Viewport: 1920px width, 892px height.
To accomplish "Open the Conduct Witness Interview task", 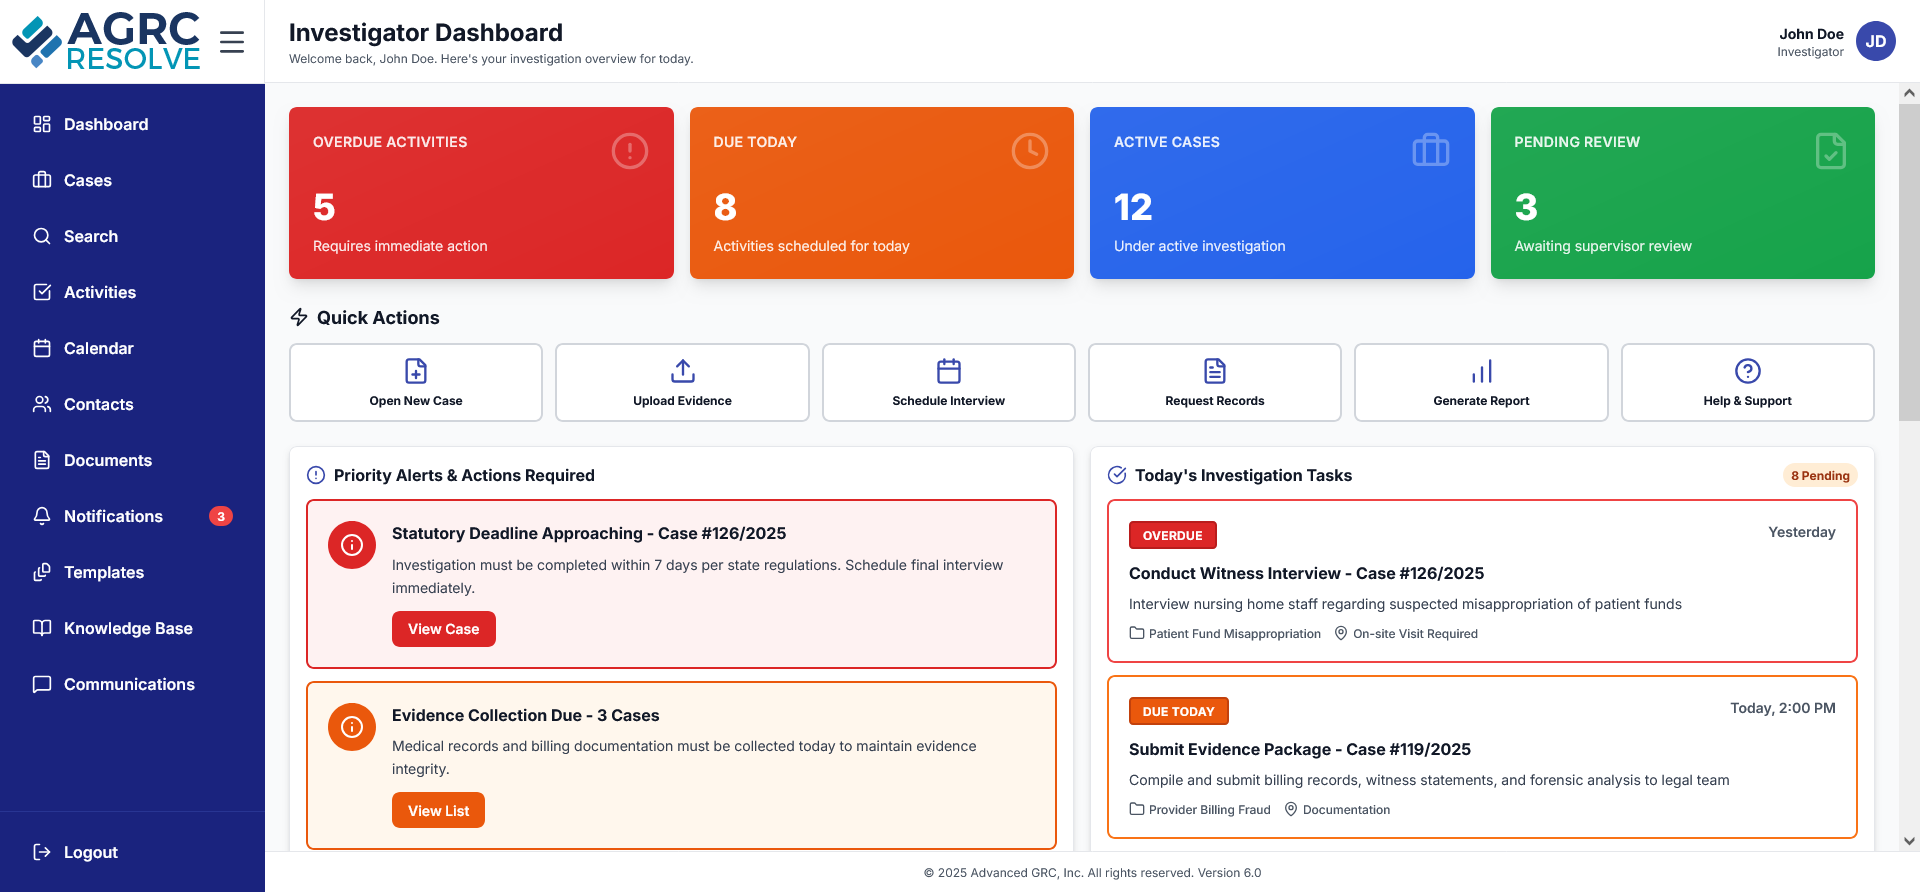I will (1306, 573).
